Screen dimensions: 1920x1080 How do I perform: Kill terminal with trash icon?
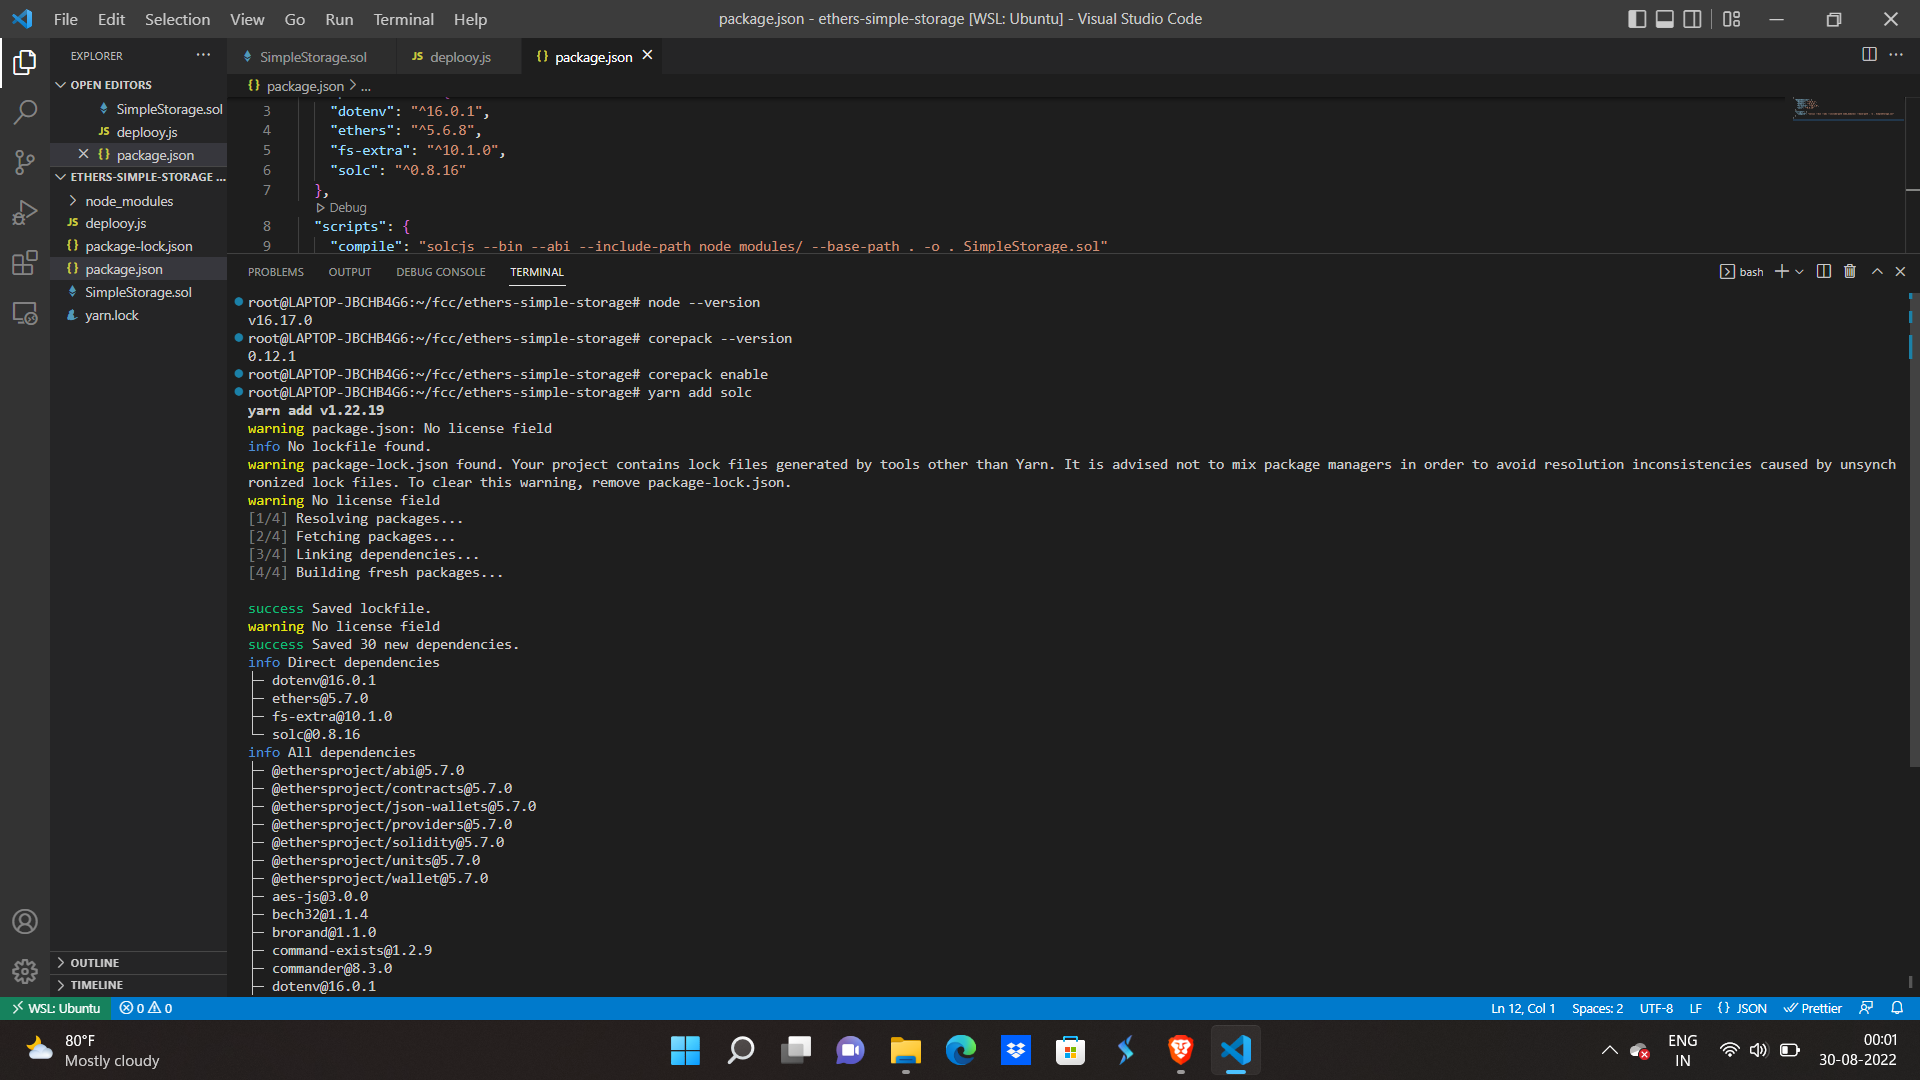click(1850, 272)
